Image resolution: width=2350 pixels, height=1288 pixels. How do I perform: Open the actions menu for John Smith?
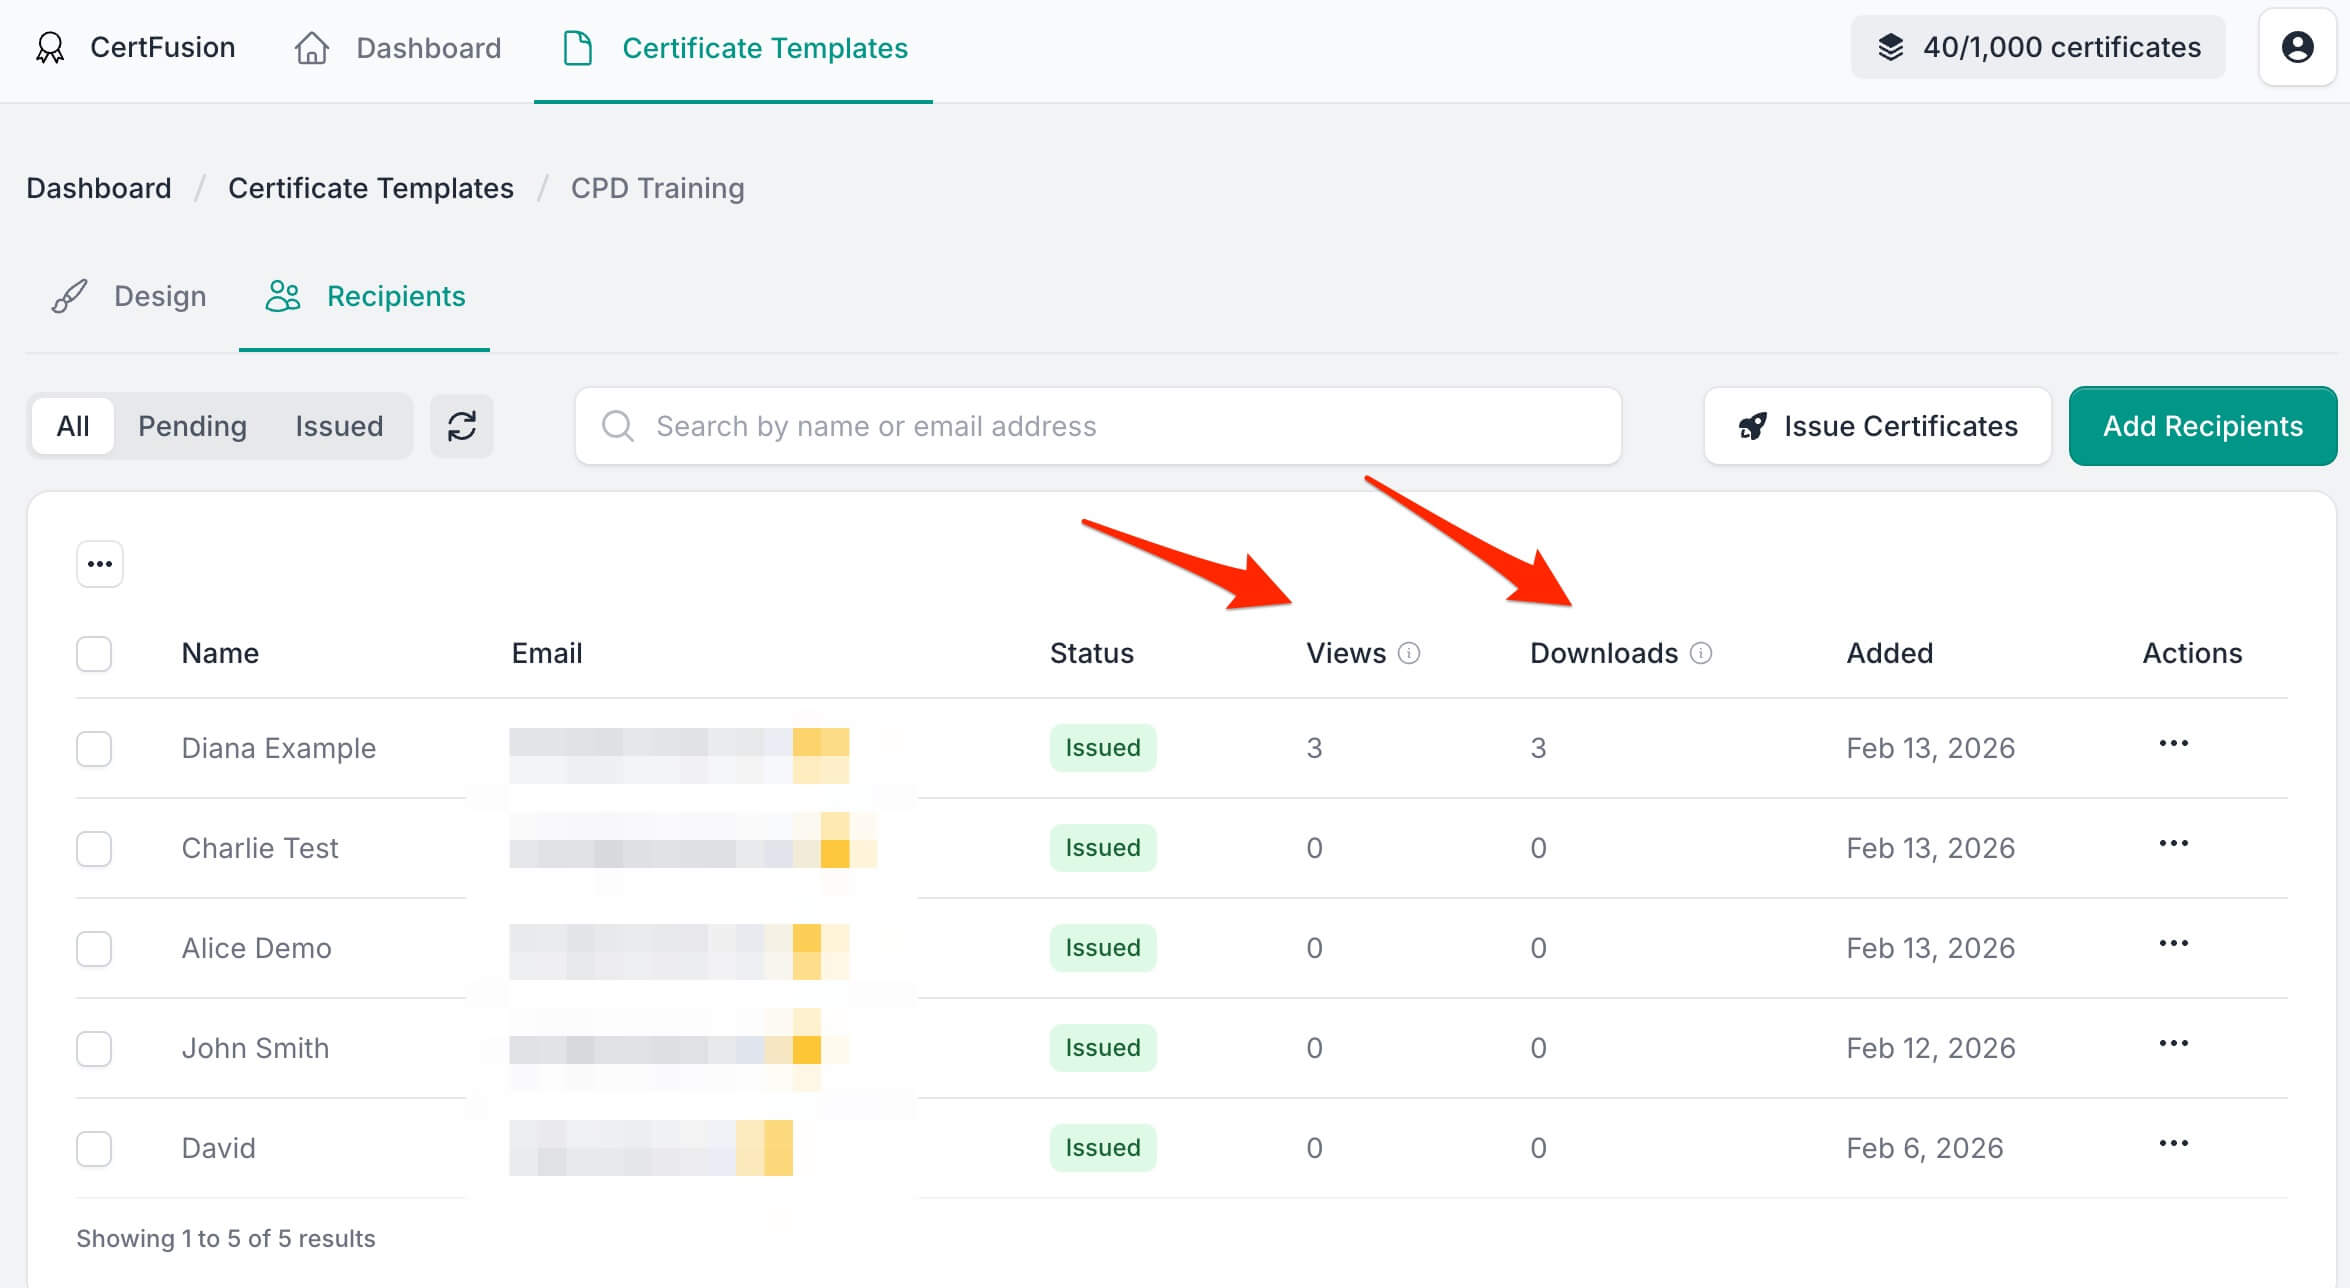pyautogui.click(x=2173, y=1042)
